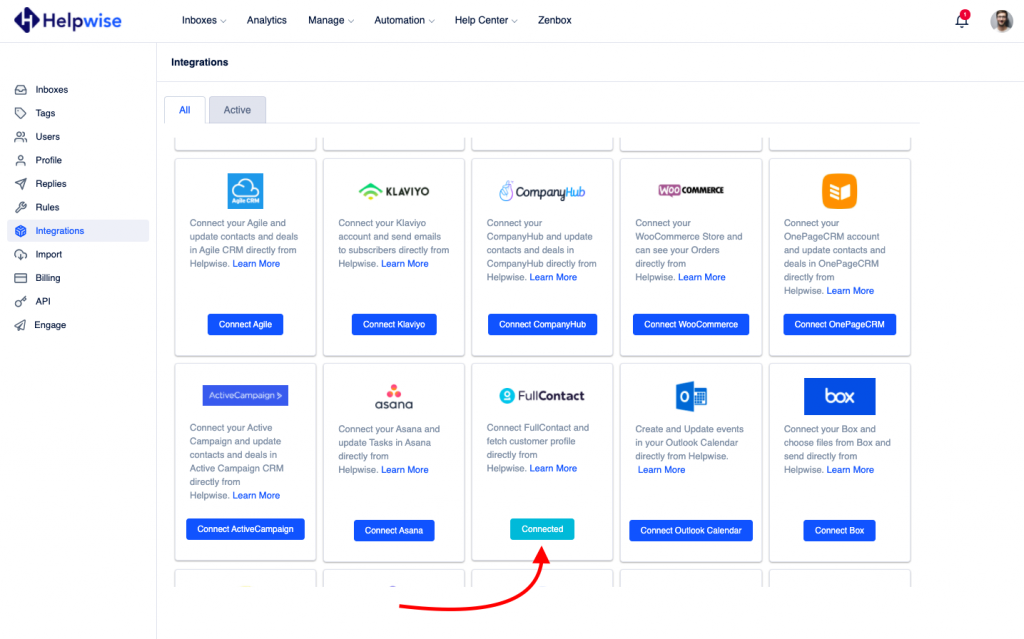Click Connect OnePageCRM button
The height and width of the screenshot is (639, 1024).
point(839,324)
